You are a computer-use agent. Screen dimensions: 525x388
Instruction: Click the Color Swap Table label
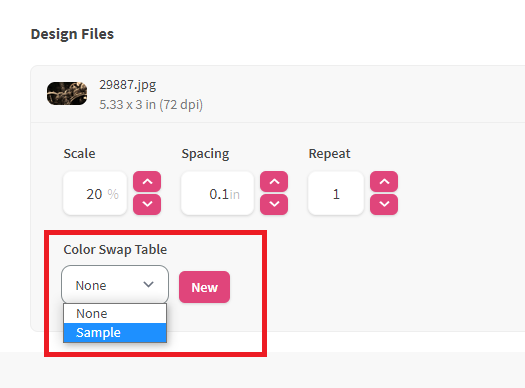pos(115,250)
